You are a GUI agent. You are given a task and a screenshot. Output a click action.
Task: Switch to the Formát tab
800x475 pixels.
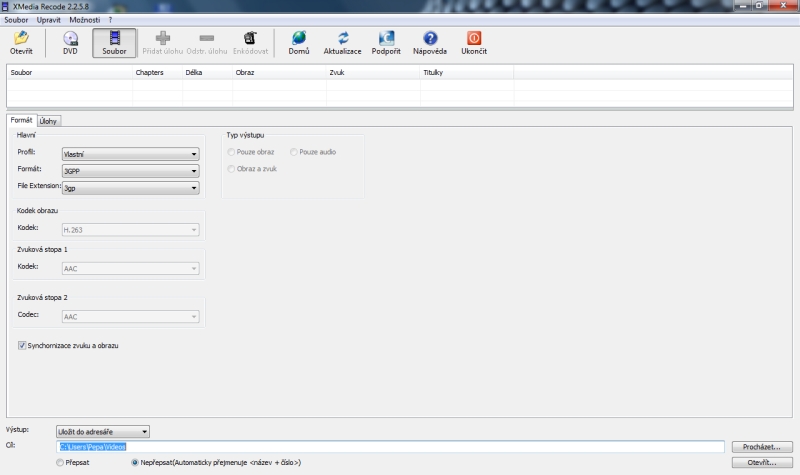(x=21, y=120)
